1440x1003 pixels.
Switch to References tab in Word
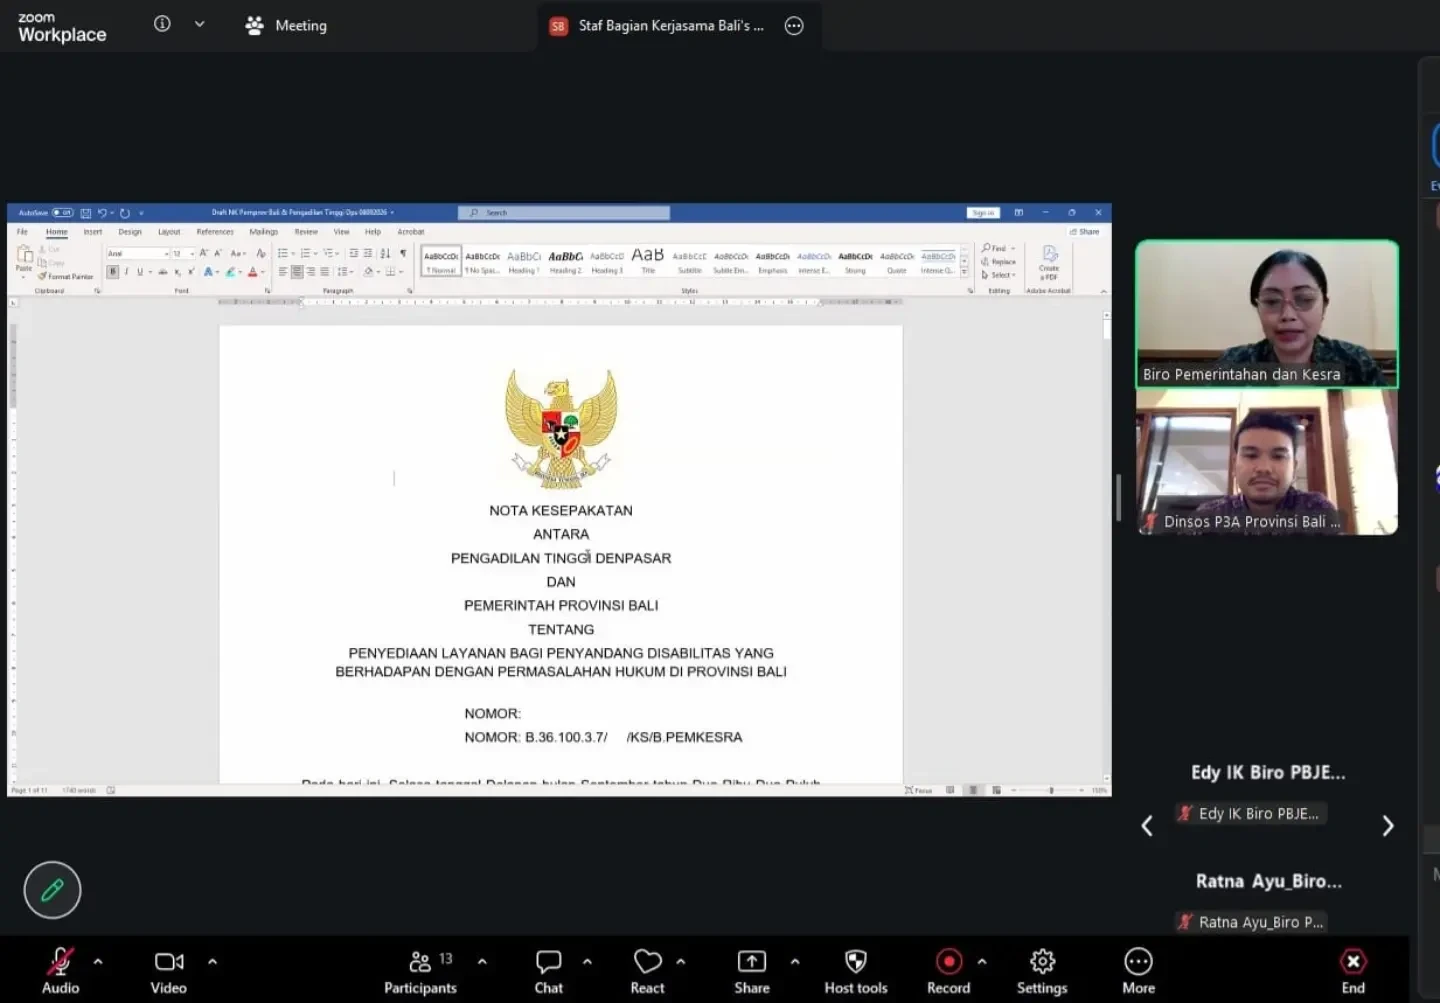point(215,232)
